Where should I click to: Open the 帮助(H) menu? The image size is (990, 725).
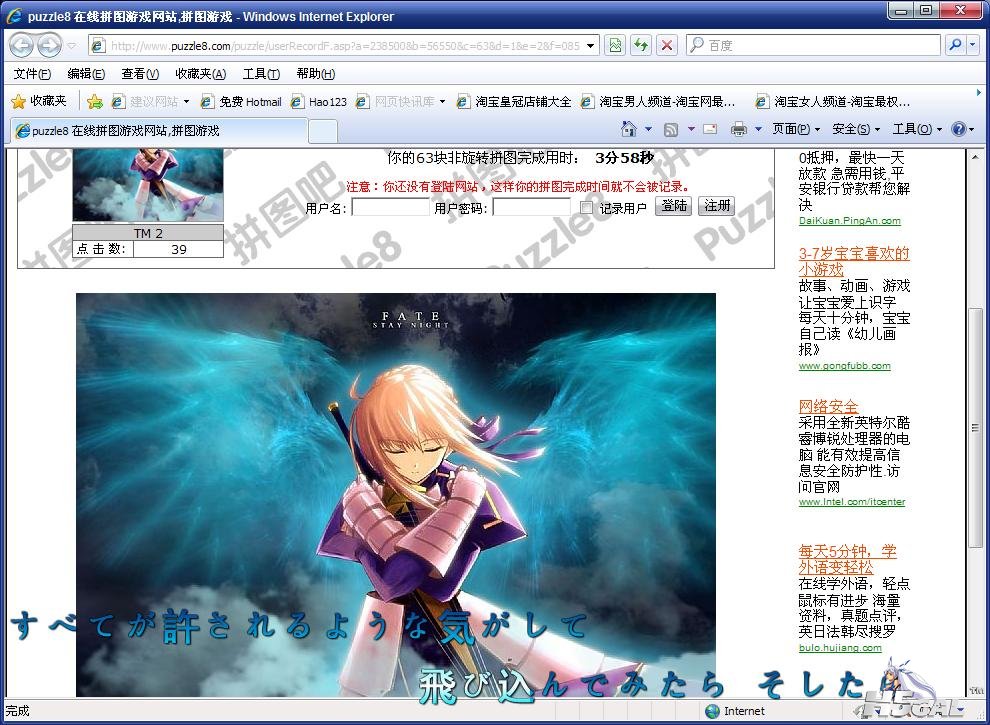[x=316, y=74]
